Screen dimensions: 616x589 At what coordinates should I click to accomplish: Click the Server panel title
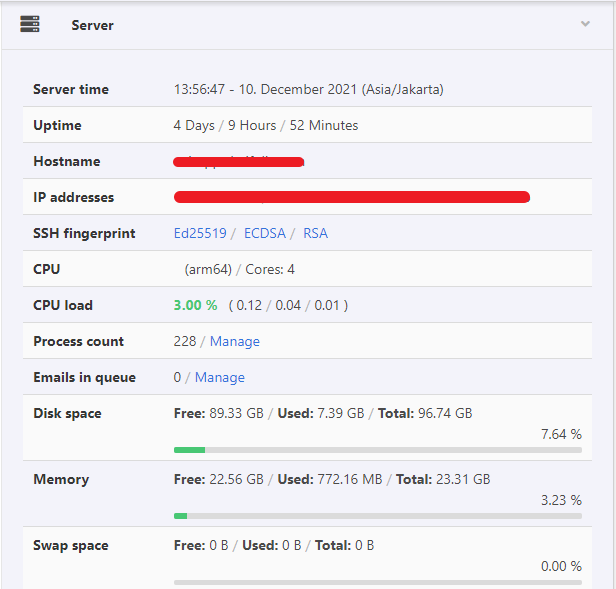[x=92, y=25]
